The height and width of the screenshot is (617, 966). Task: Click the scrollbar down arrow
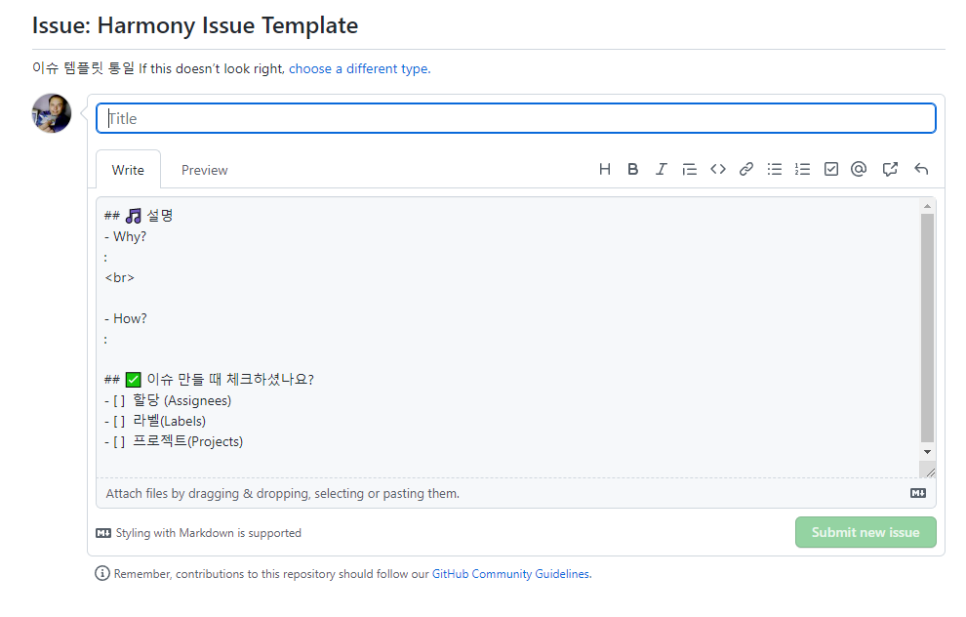point(927,452)
